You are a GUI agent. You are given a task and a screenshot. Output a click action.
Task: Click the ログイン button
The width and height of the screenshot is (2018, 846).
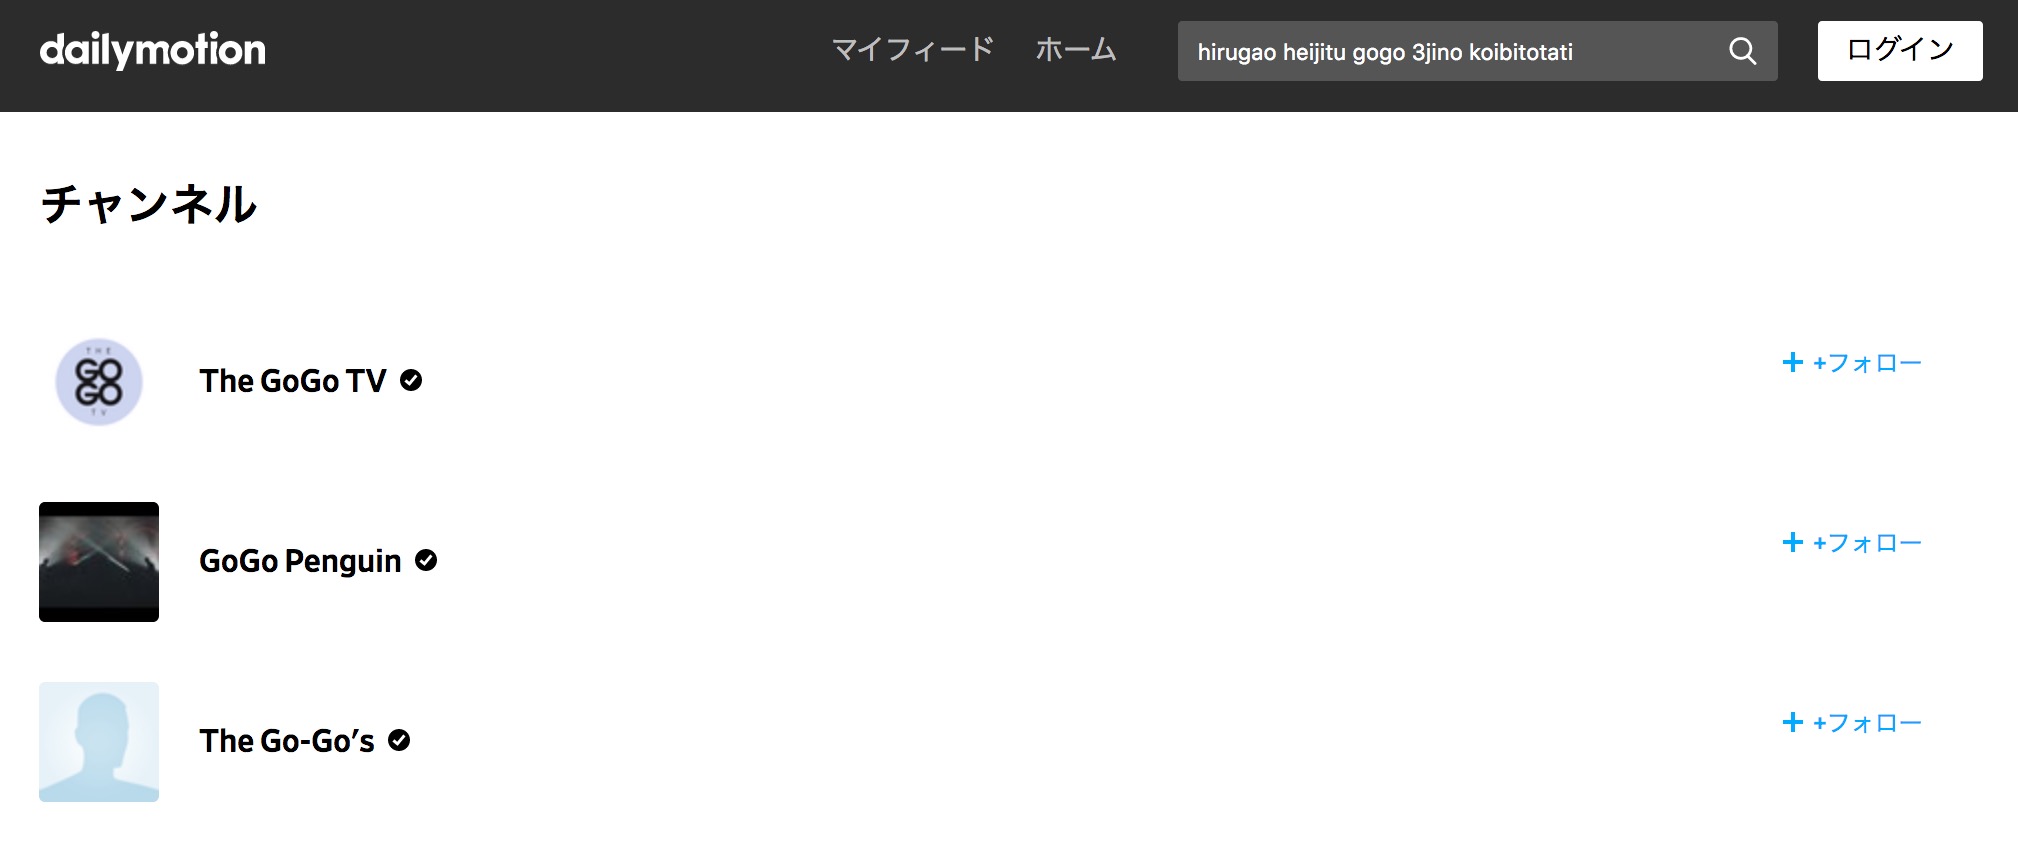(x=1900, y=51)
